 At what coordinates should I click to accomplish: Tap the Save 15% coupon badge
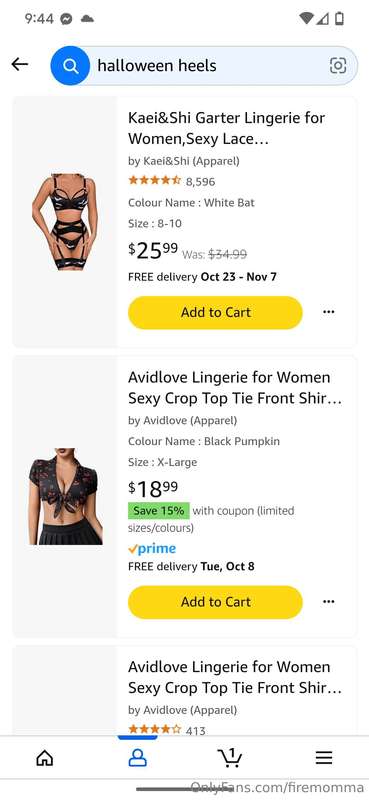(159, 511)
